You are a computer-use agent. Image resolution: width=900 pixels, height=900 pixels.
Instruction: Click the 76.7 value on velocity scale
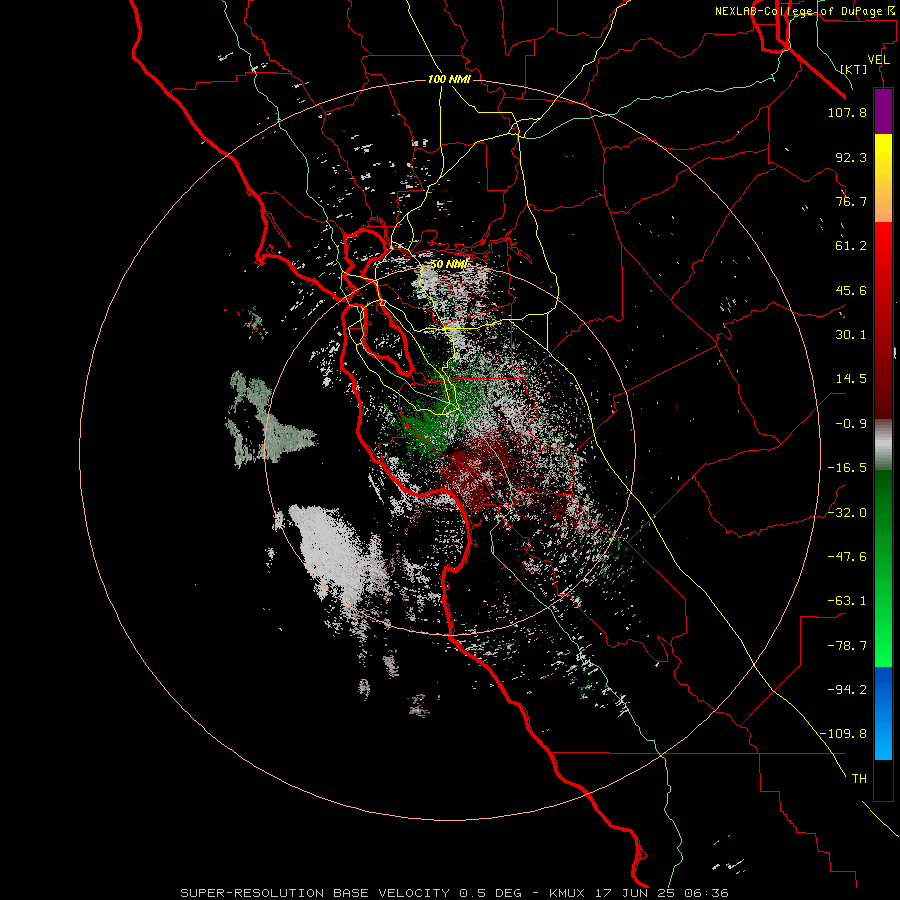pos(851,201)
